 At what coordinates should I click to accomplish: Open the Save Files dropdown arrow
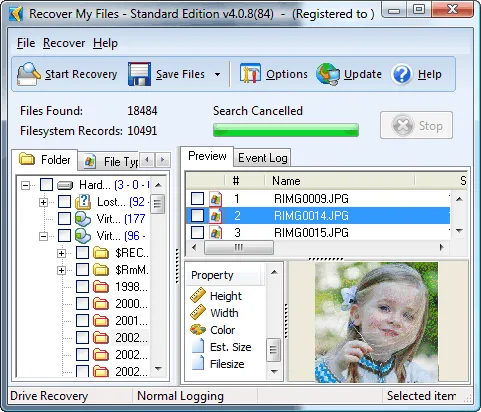217,74
